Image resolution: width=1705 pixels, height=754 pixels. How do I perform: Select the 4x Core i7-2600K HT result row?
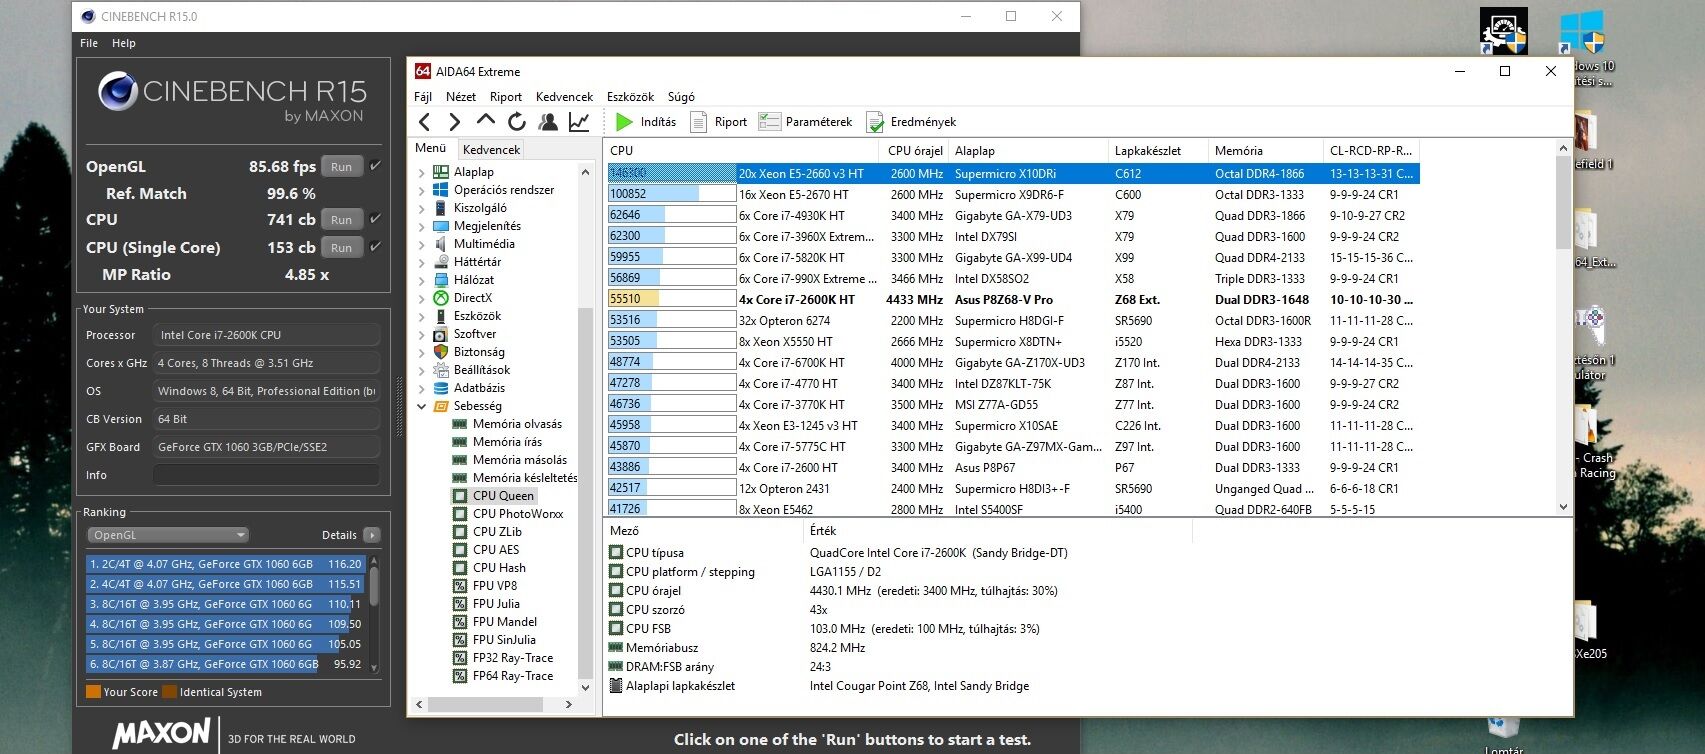pos(1012,299)
